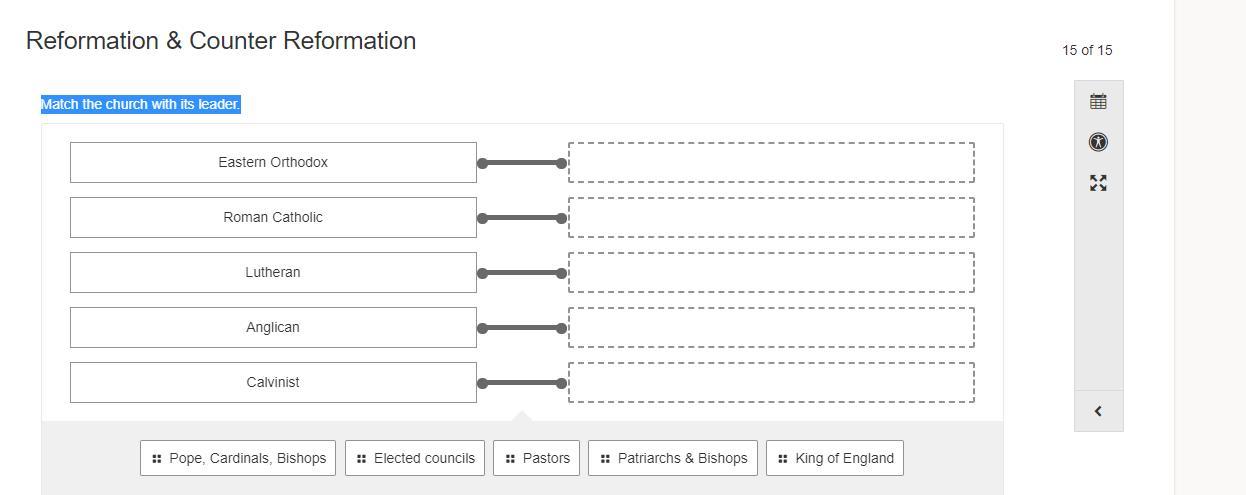Image resolution: width=1246 pixels, height=495 pixels.
Task: Click the Eastern Orthodox church box
Action: [x=273, y=162]
